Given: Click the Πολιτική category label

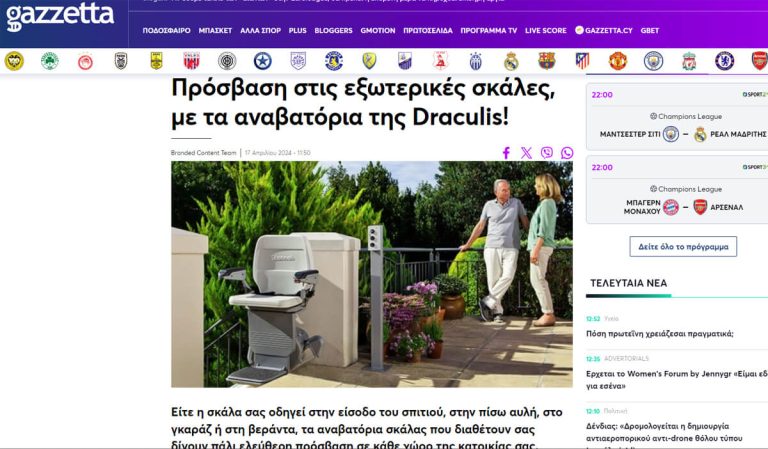Looking at the screenshot, I should click(x=615, y=411).
